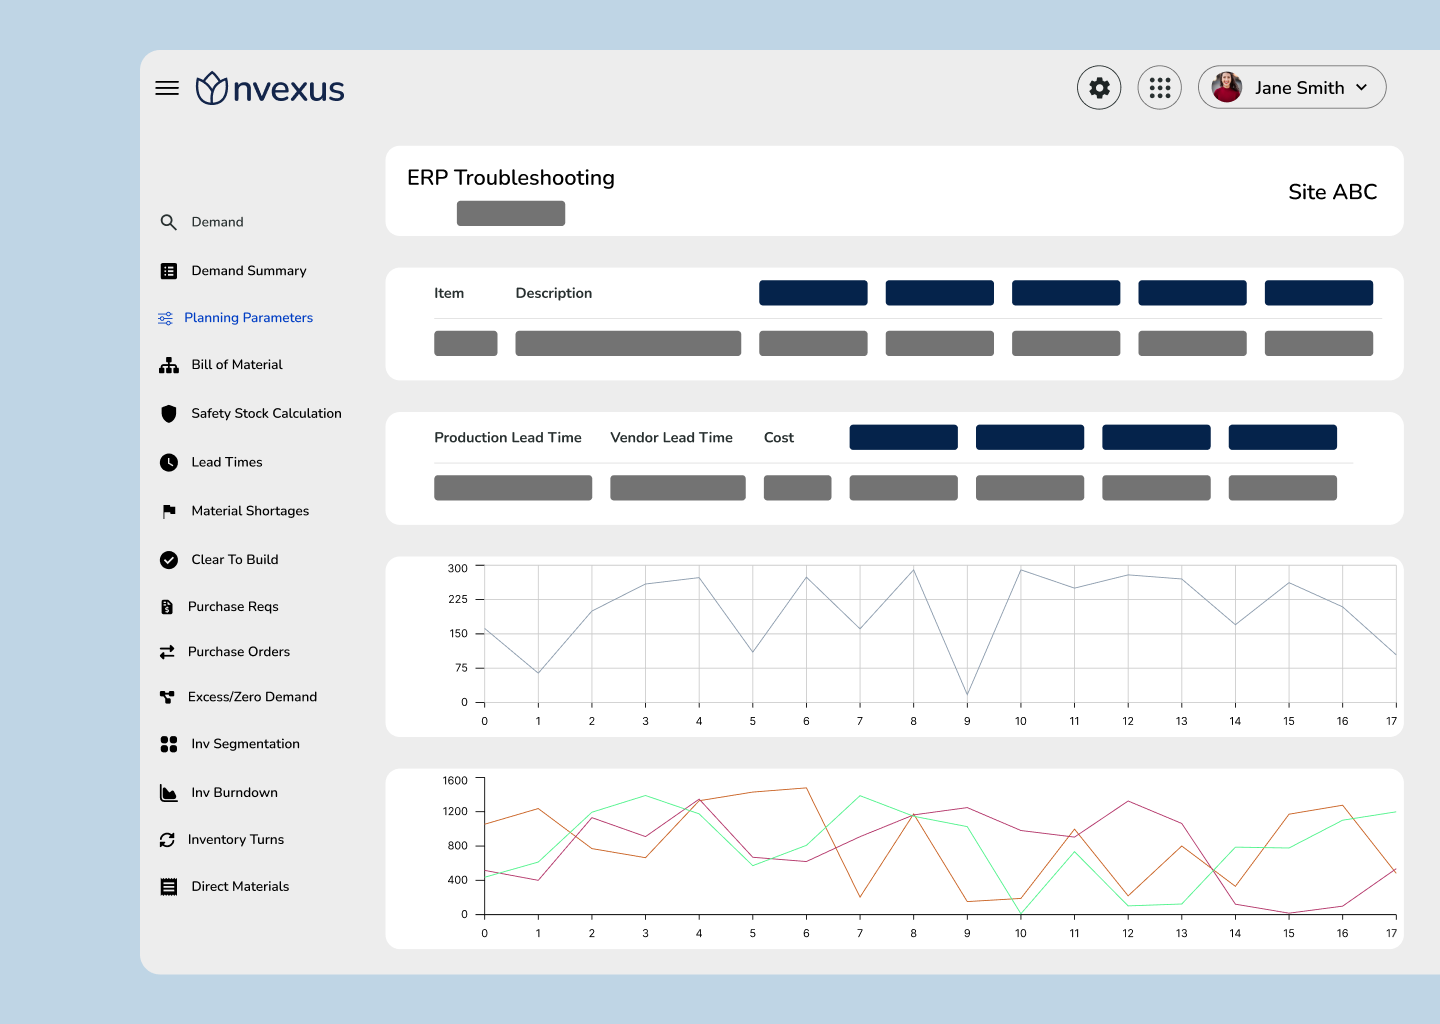Show Excess/Zero Demand report

tap(253, 697)
